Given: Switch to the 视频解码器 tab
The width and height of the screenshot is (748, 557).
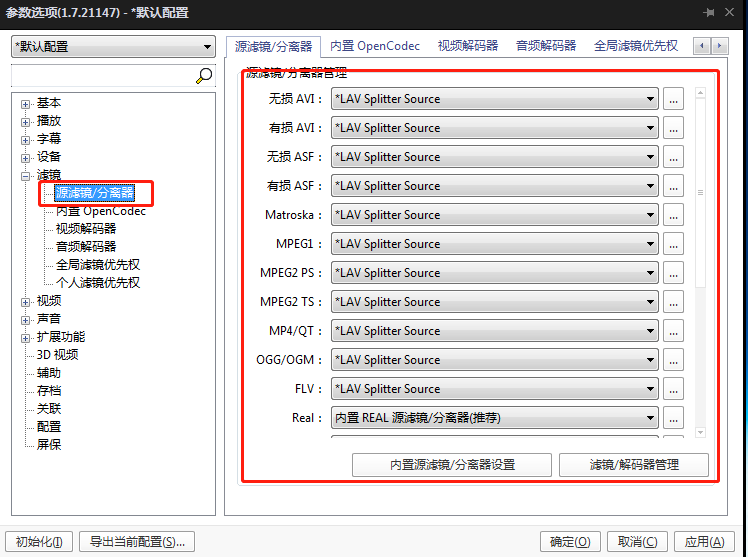Looking at the screenshot, I should pyautogui.click(x=468, y=46).
